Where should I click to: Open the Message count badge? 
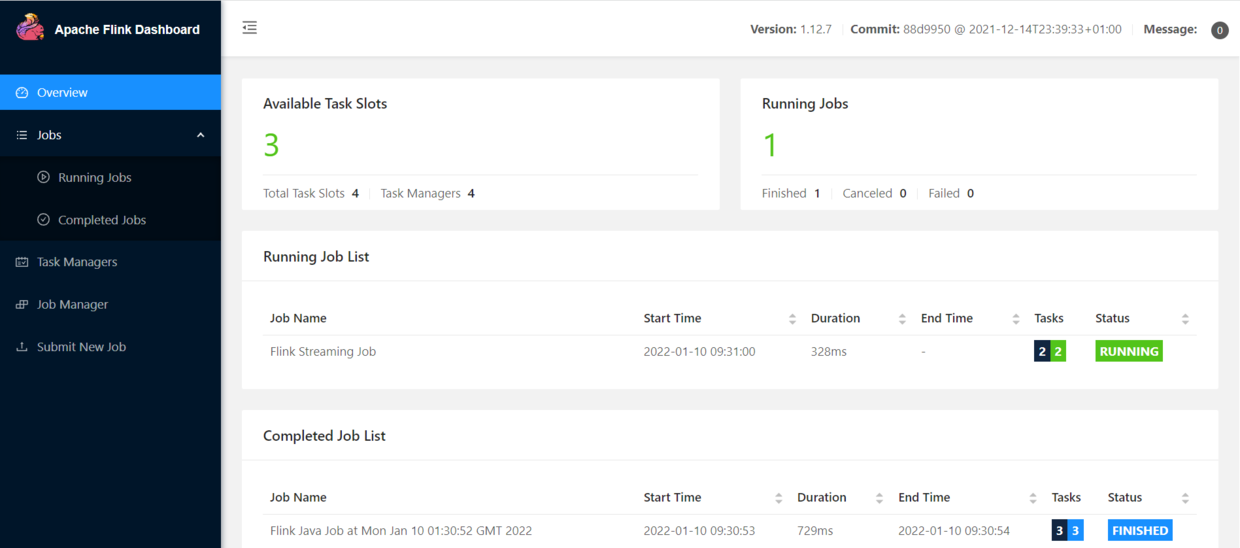tap(1219, 30)
